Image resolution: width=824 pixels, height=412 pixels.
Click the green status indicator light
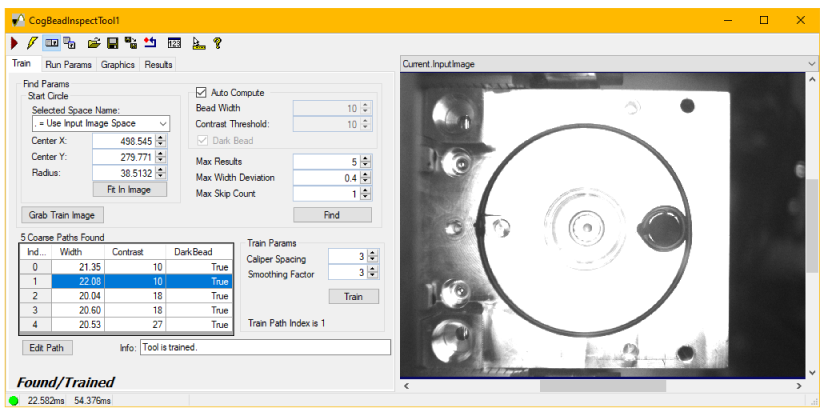pos(14,401)
